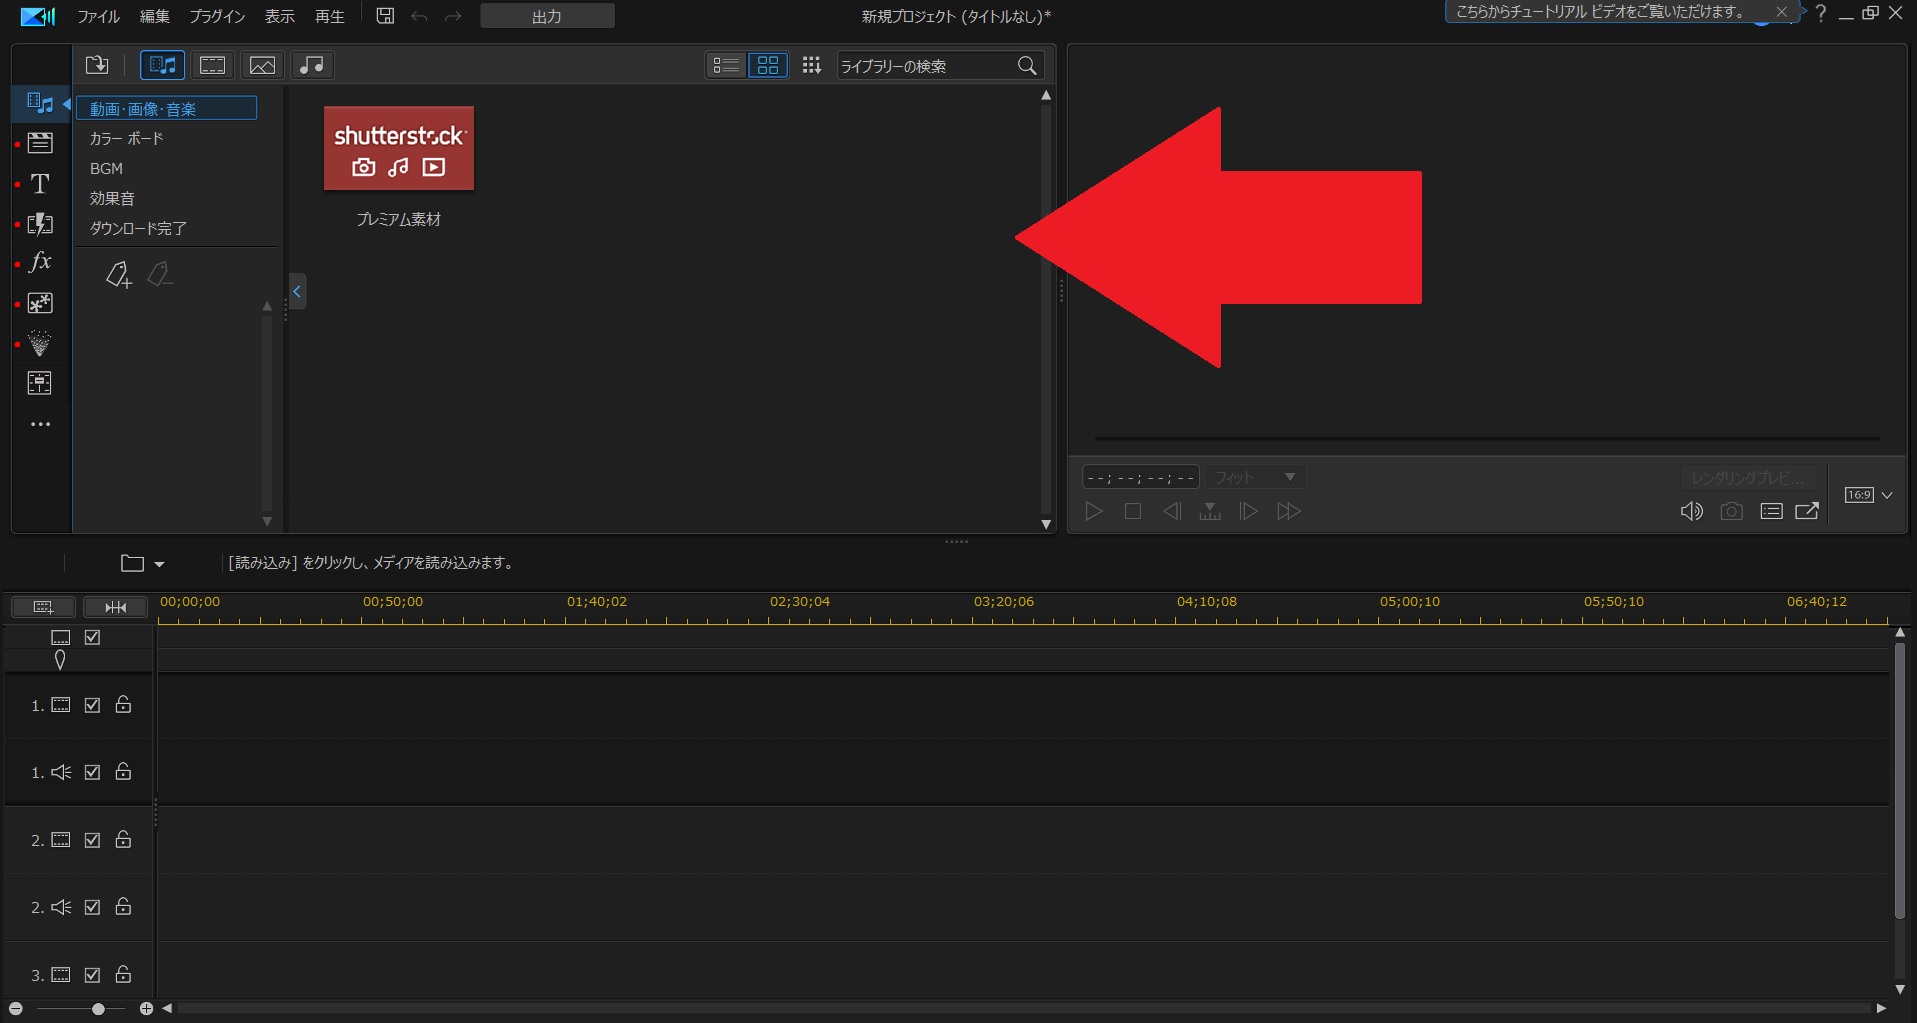Redo the last undone action
1917x1023 pixels.
pos(453,16)
